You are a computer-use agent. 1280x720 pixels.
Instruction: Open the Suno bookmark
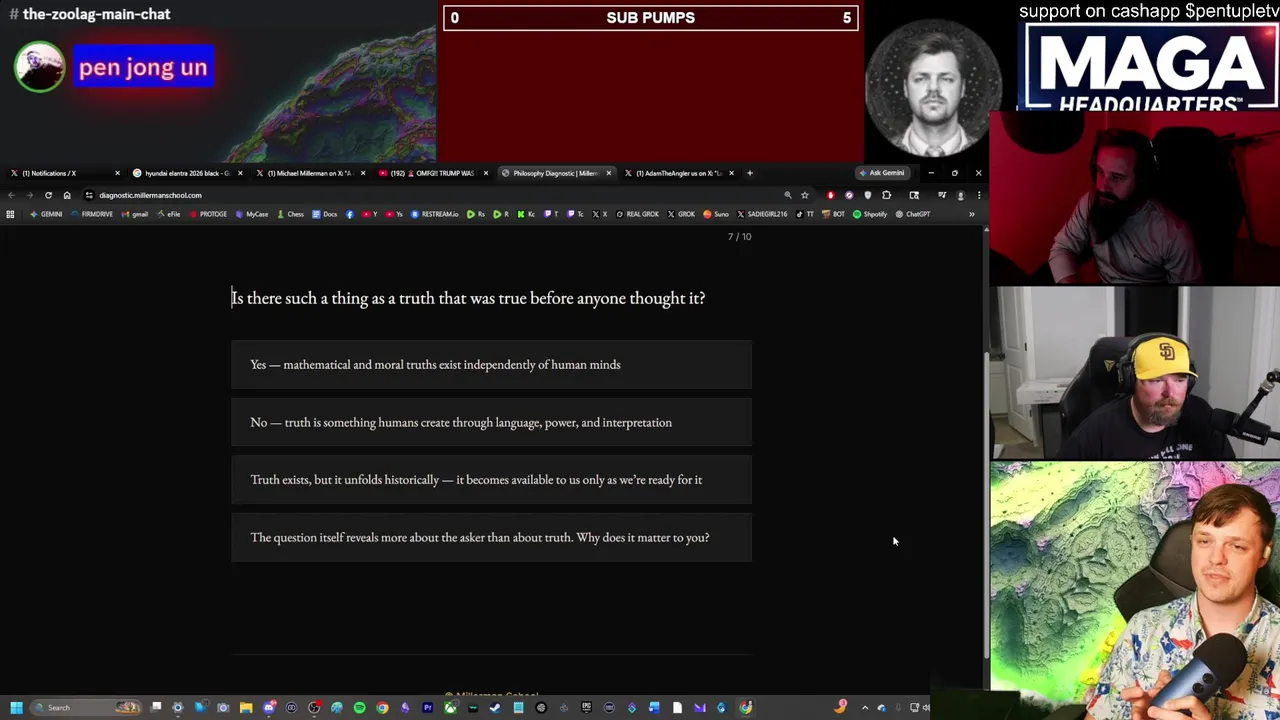click(x=716, y=214)
